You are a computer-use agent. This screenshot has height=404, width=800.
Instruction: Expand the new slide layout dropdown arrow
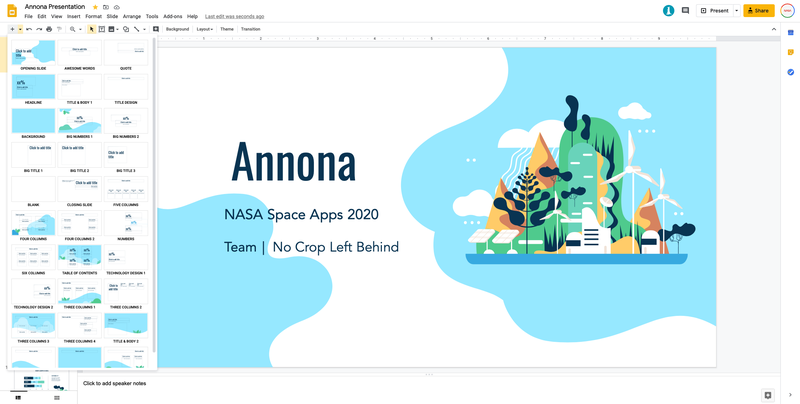coord(20,29)
